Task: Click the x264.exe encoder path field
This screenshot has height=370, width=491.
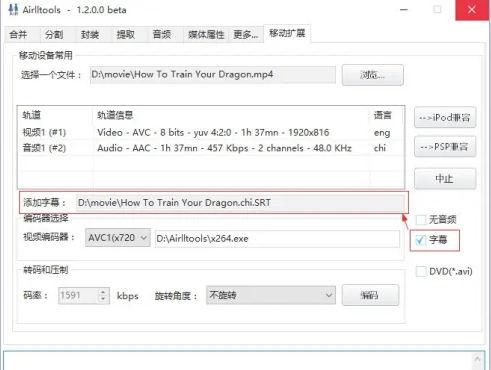Action: coord(277,239)
